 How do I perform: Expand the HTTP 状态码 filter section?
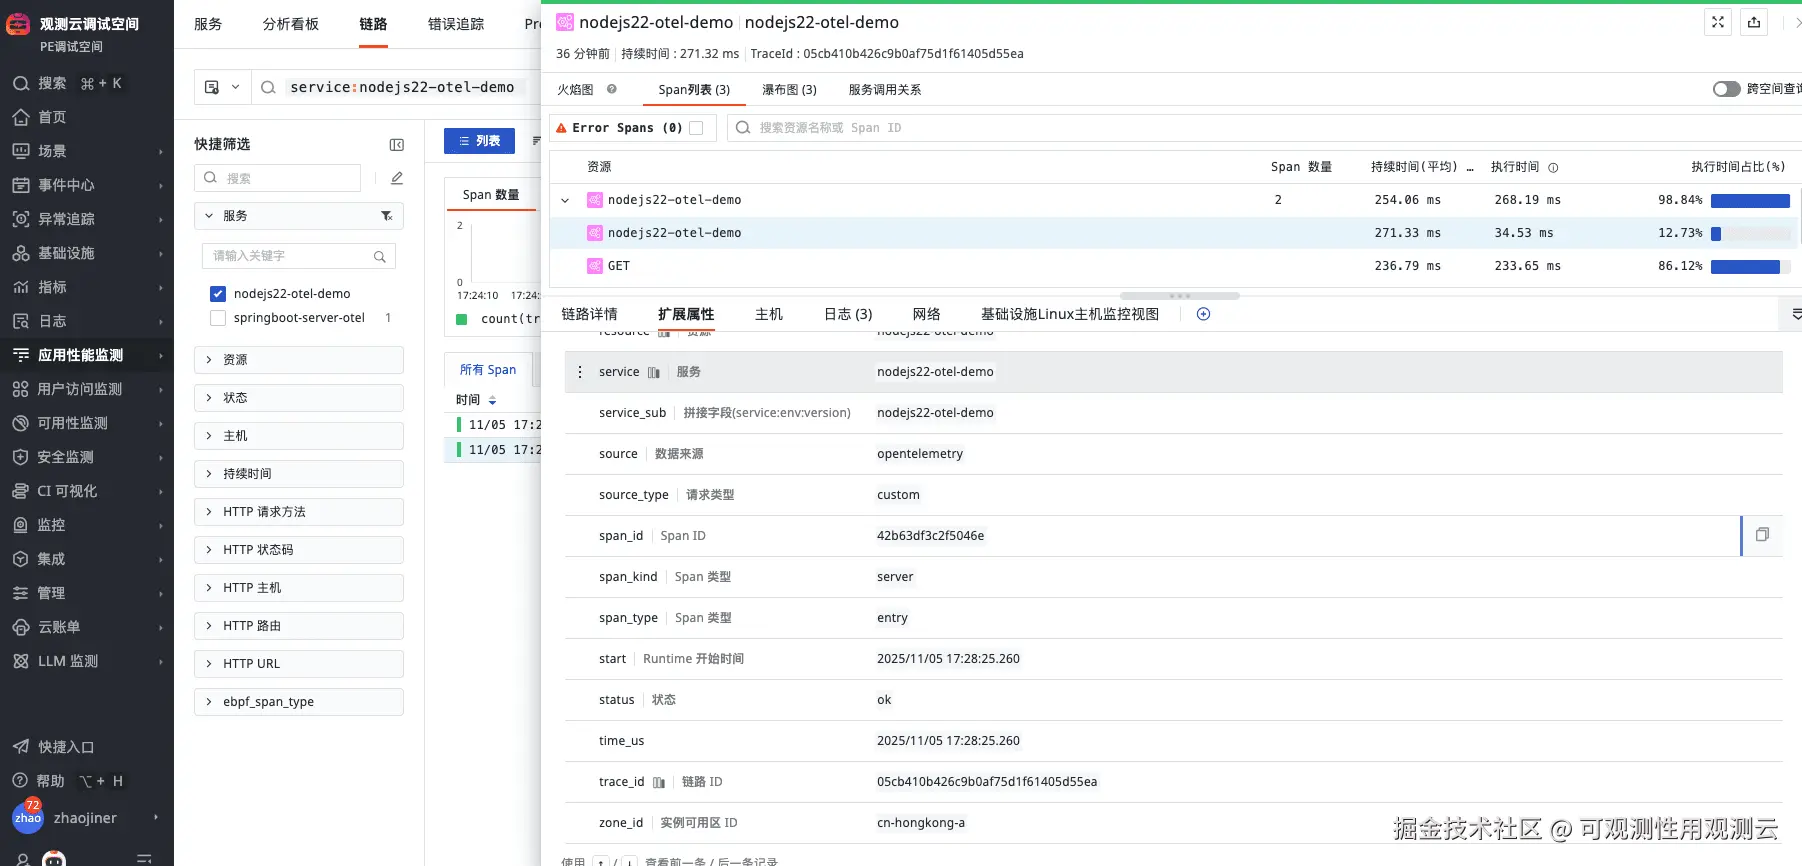click(298, 550)
